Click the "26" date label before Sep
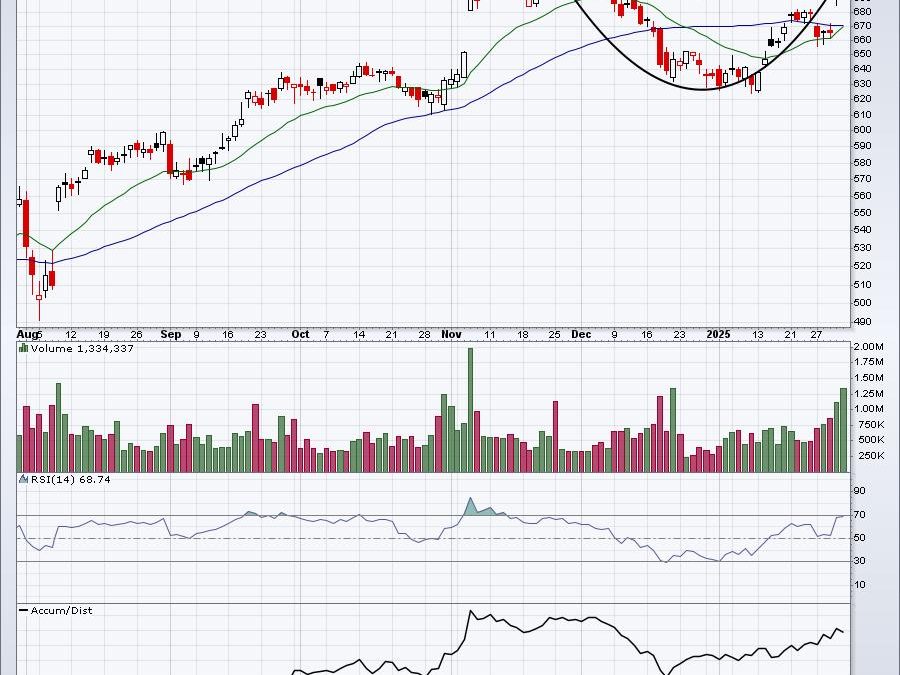900x675 pixels. (136, 334)
